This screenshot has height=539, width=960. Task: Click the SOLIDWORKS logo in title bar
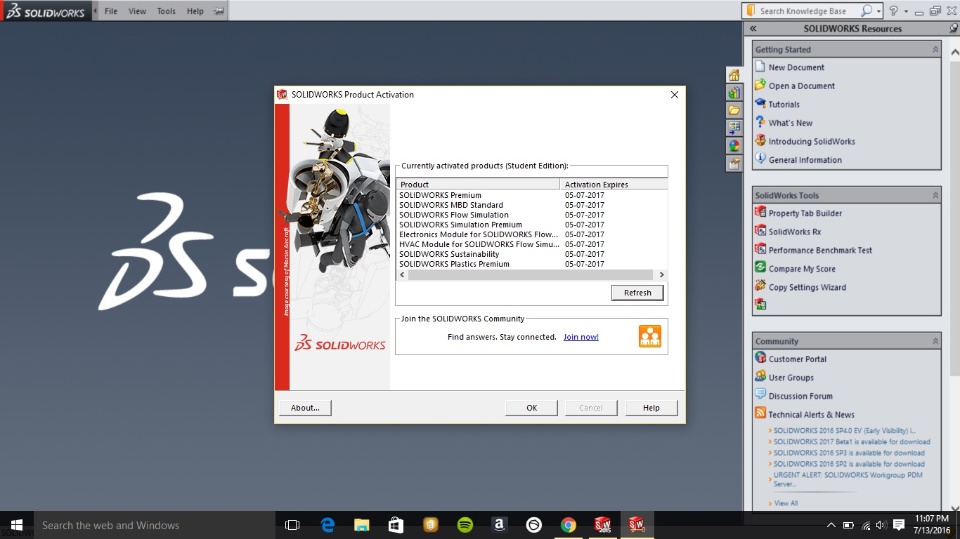(x=45, y=11)
